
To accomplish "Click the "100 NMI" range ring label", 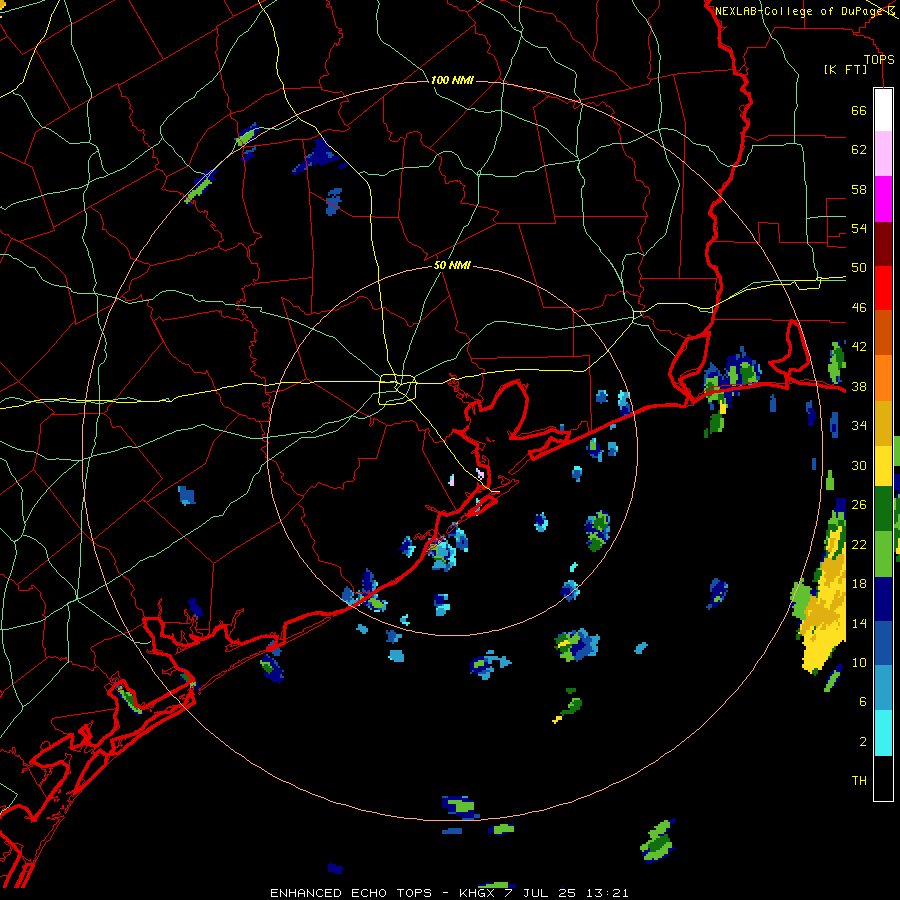I will [x=452, y=80].
